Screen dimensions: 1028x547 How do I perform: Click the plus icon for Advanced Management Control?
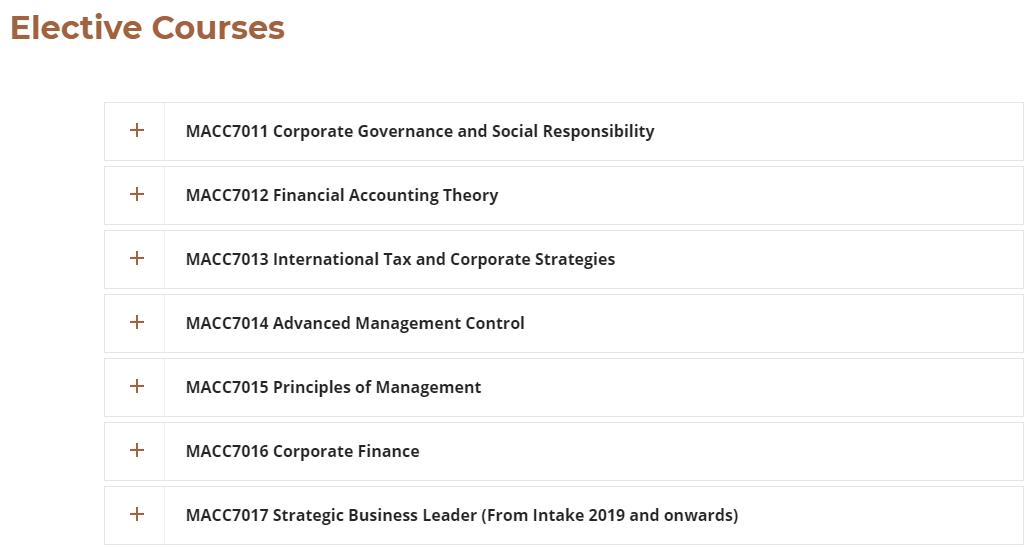[x=137, y=323]
